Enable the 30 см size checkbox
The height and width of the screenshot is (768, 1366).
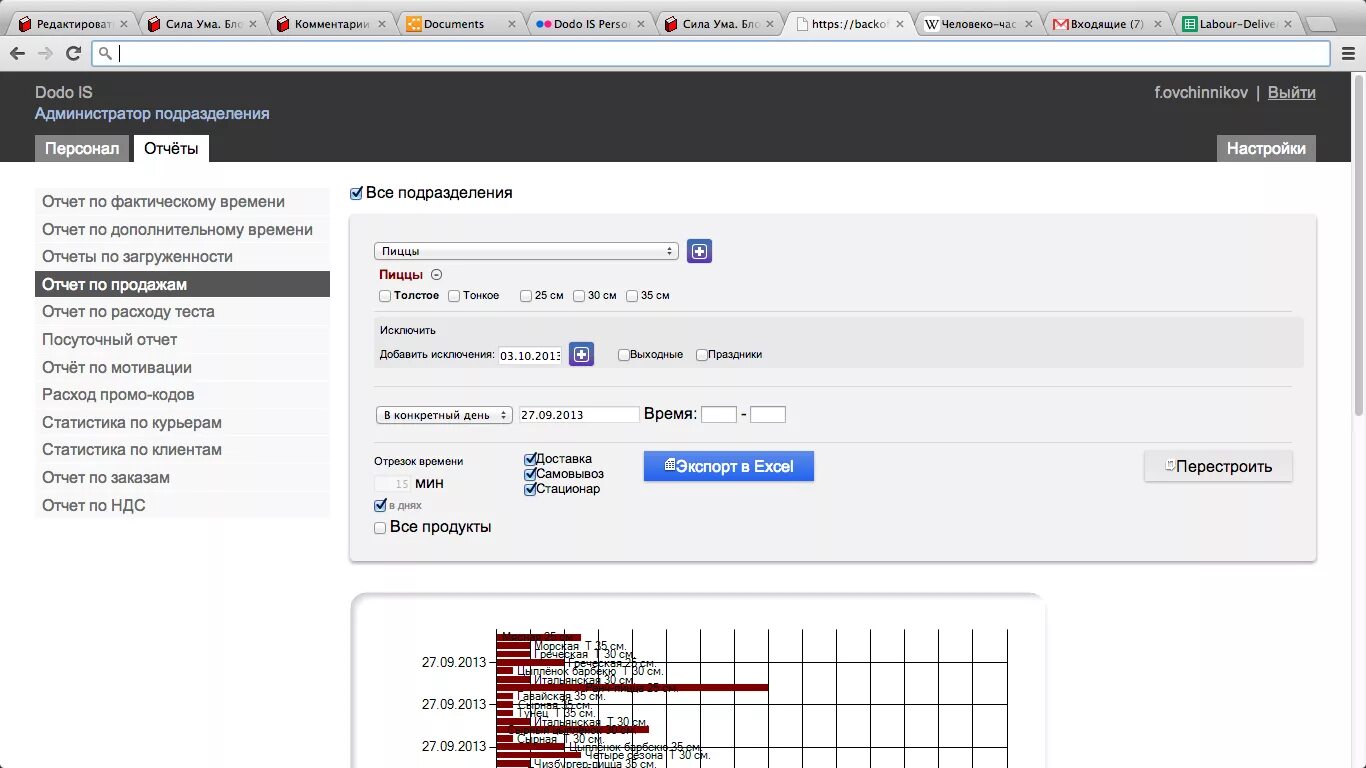579,296
